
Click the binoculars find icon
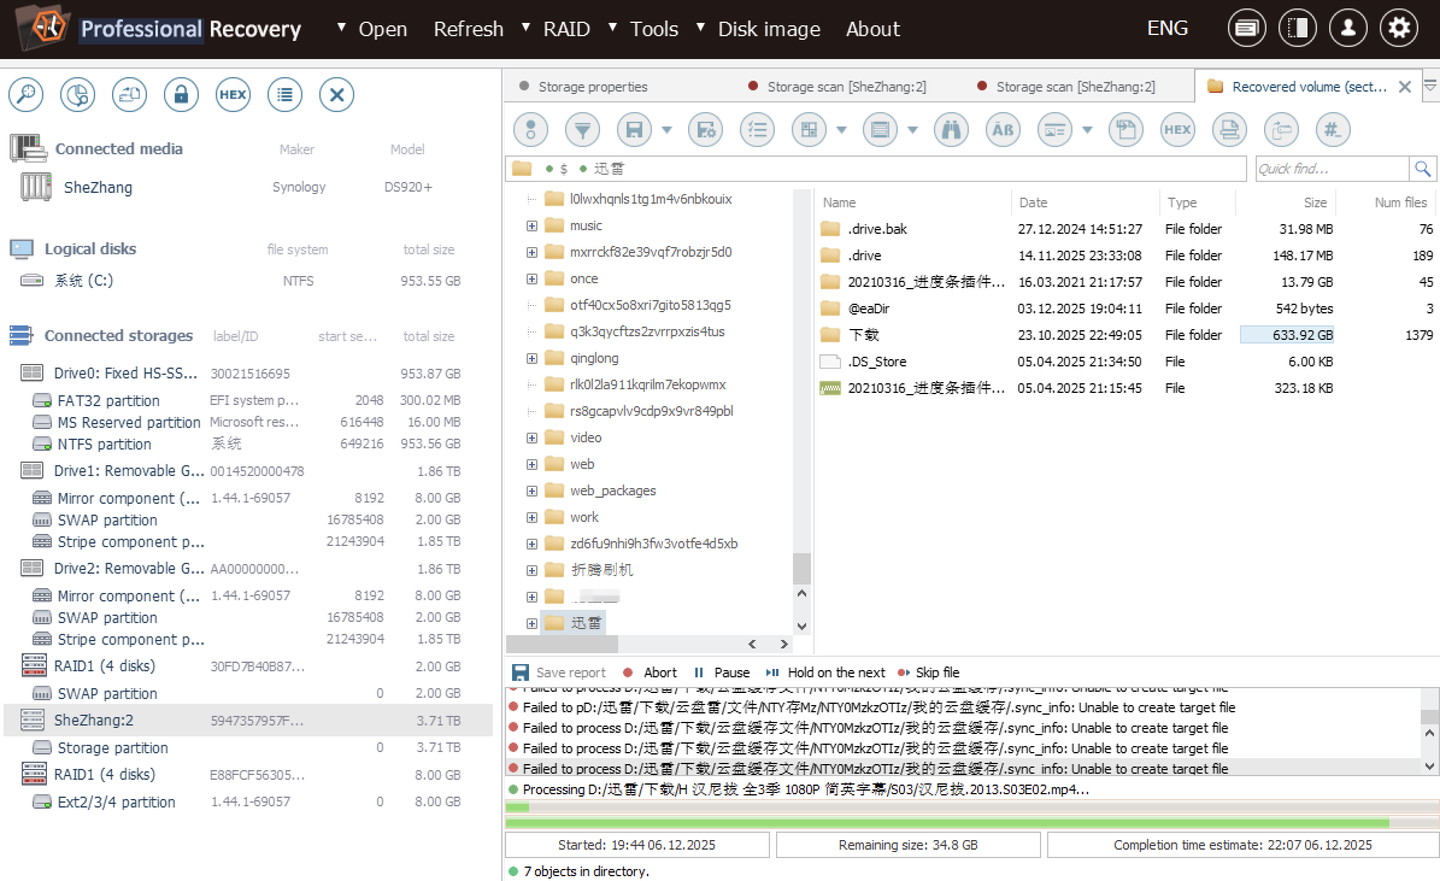[x=951, y=129]
